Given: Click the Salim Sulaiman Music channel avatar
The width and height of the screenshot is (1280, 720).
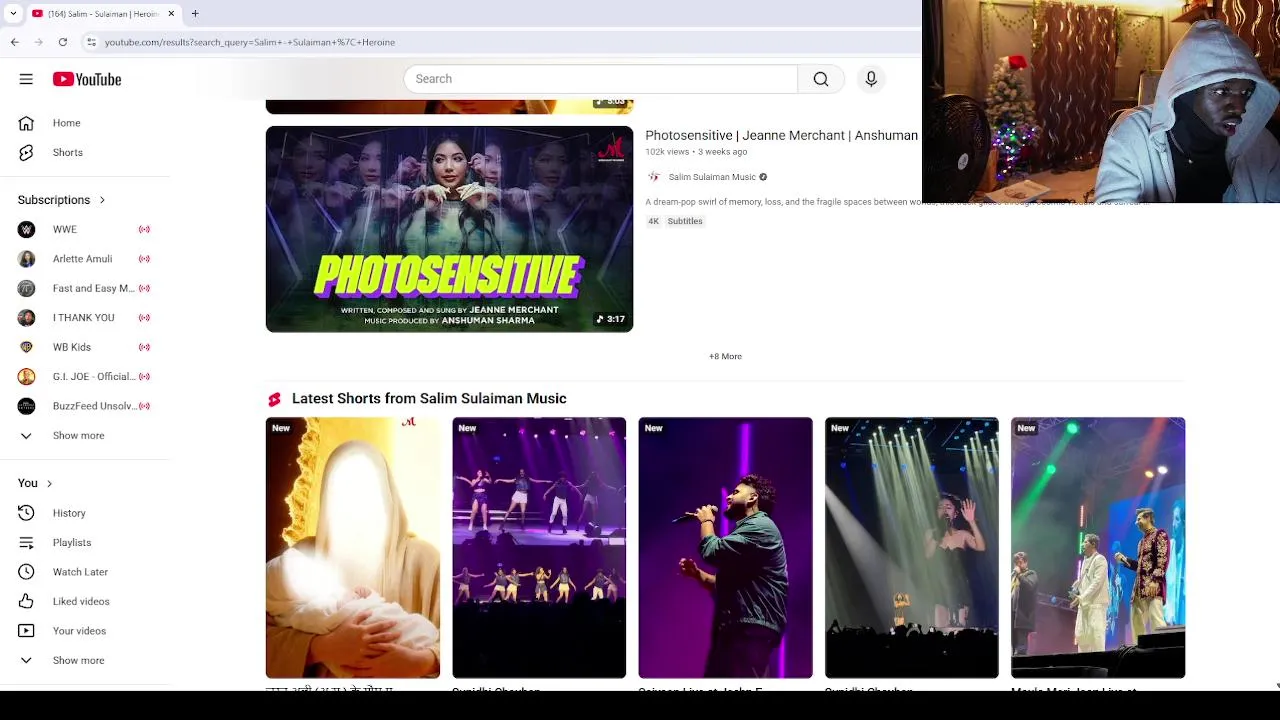Looking at the screenshot, I should (x=654, y=177).
